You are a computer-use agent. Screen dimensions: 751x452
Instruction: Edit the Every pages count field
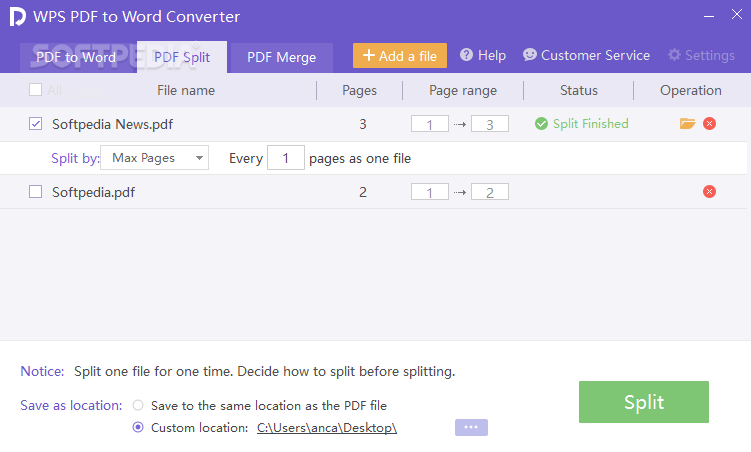(286, 158)
